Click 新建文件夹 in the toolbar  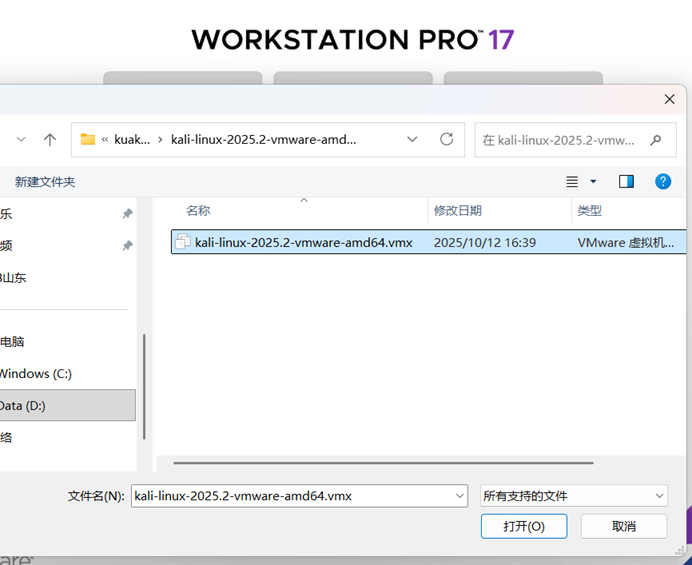(x=45, y=182)
